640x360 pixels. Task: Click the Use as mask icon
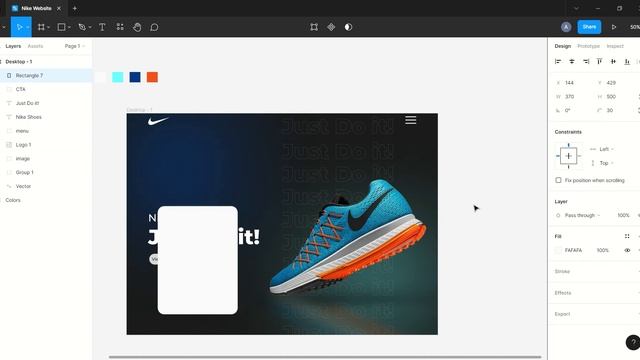coord(348,27)
